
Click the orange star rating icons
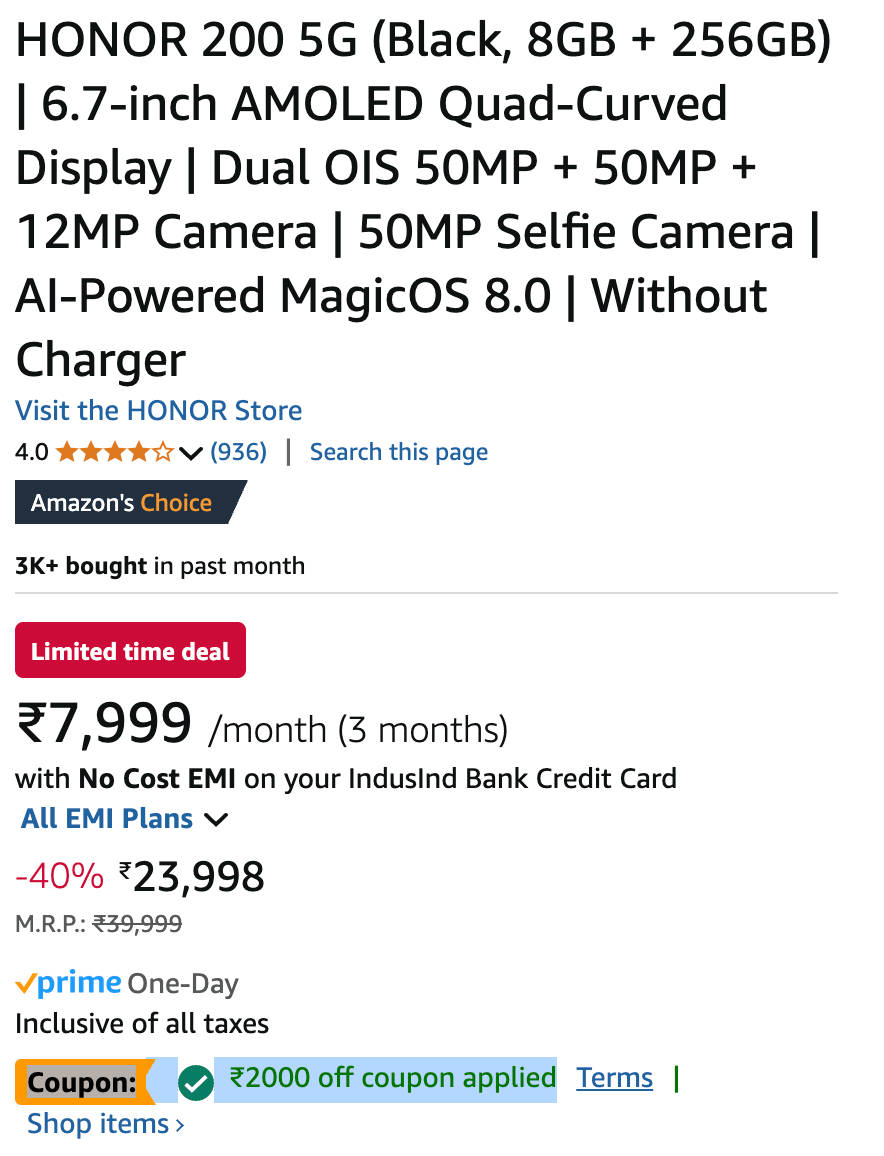(x=115, y=452)
